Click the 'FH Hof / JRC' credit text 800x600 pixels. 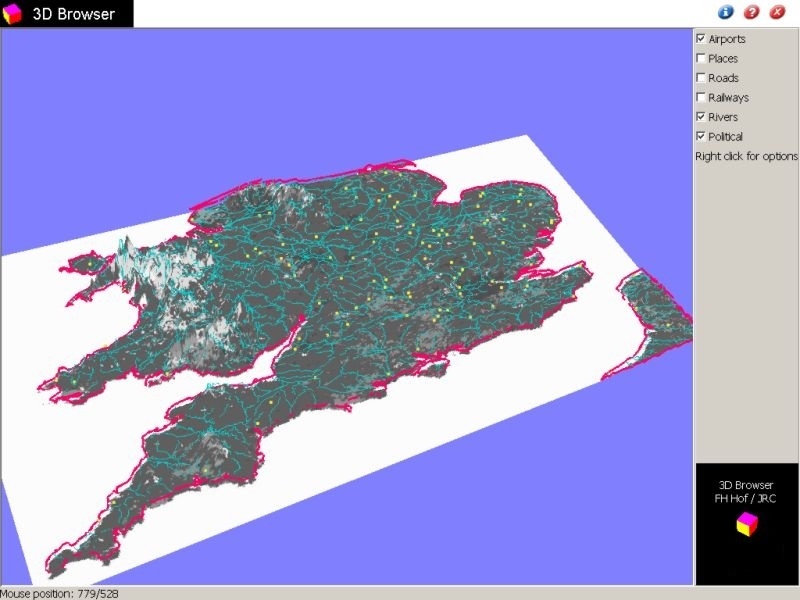[x=746, y=498]
